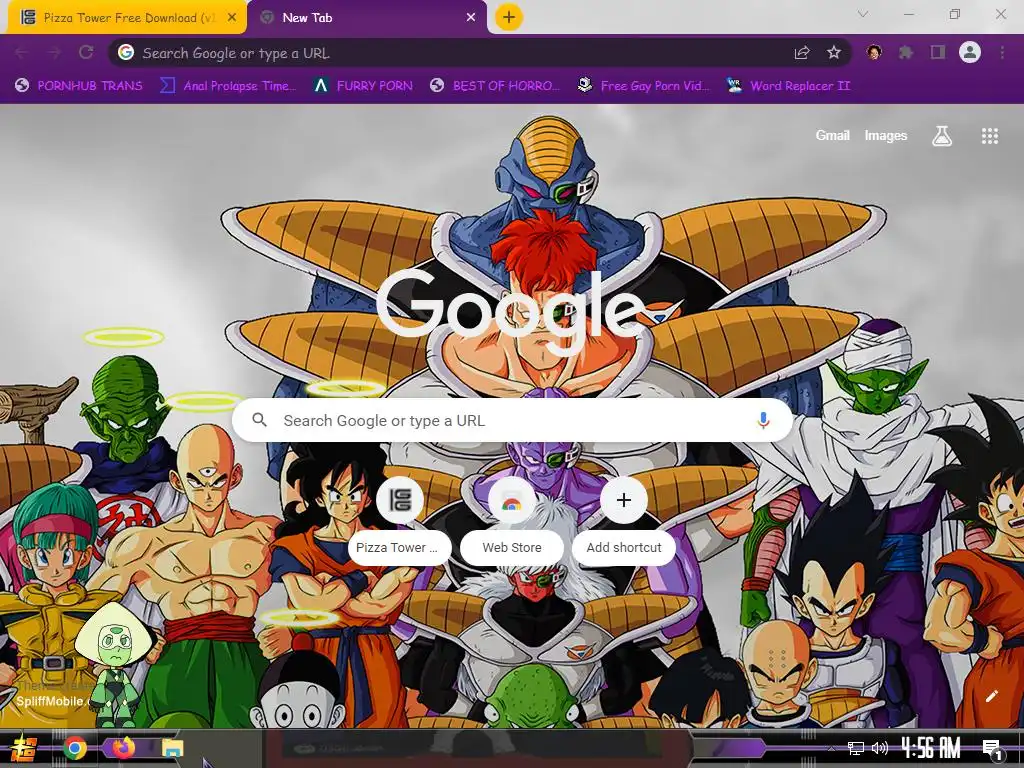The height and width of the screenshot is (768, 1024).
Task: Show the Chrome side panel
Action: coord(938,53)
